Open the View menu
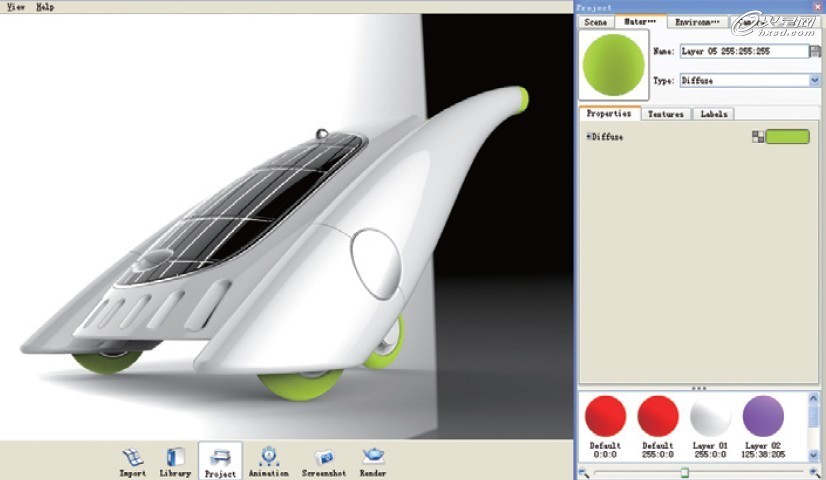Screen dimensions: 826x480 (16, 6)
